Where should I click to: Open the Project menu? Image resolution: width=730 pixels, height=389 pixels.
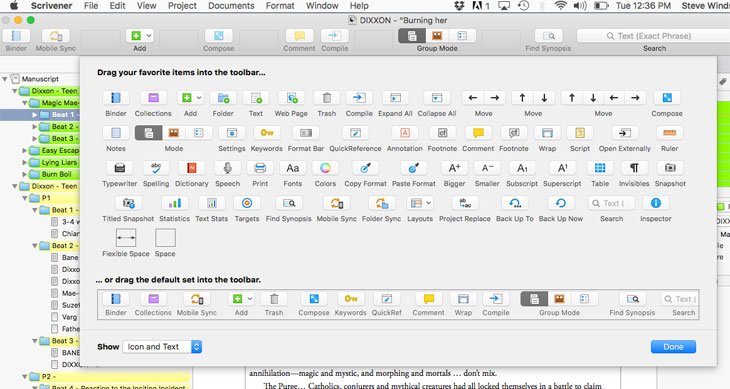182,6
